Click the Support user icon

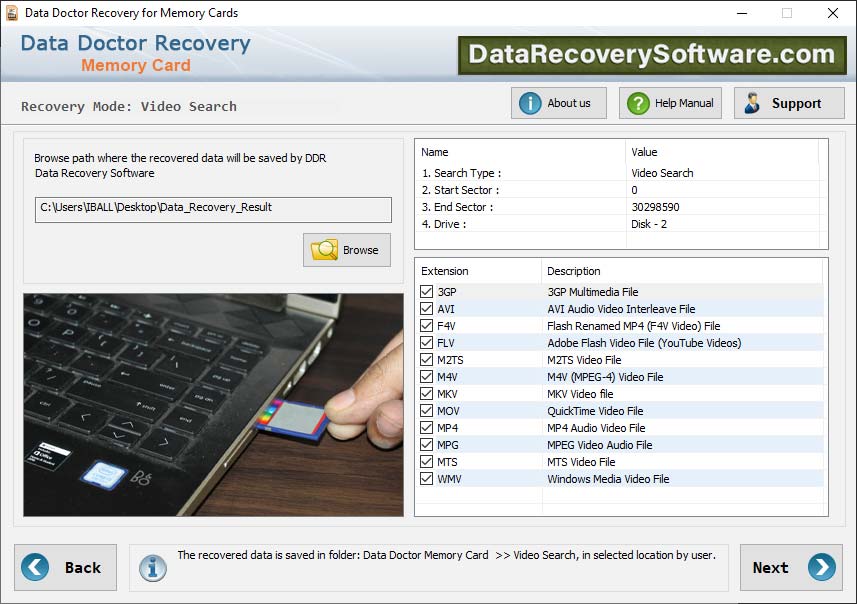tap(751, 102)
